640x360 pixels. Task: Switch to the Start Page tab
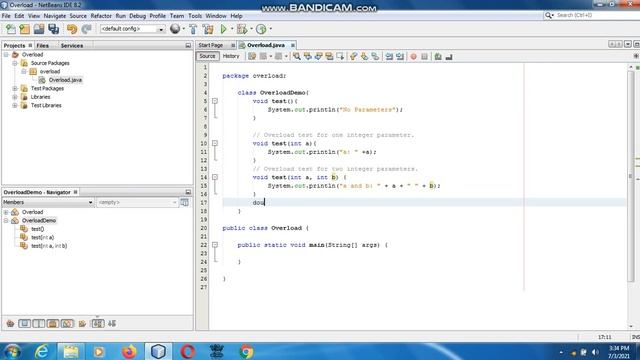coord(211,45)
